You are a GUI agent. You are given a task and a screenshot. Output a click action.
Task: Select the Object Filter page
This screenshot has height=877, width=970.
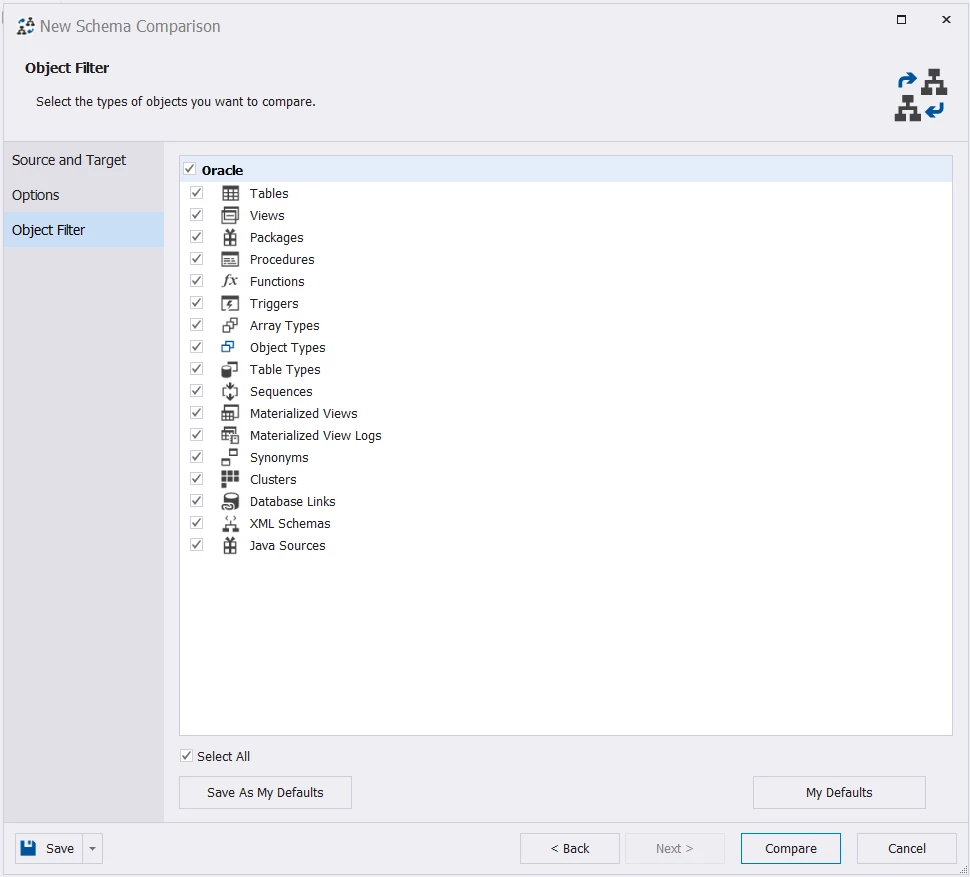coord(84,230)
